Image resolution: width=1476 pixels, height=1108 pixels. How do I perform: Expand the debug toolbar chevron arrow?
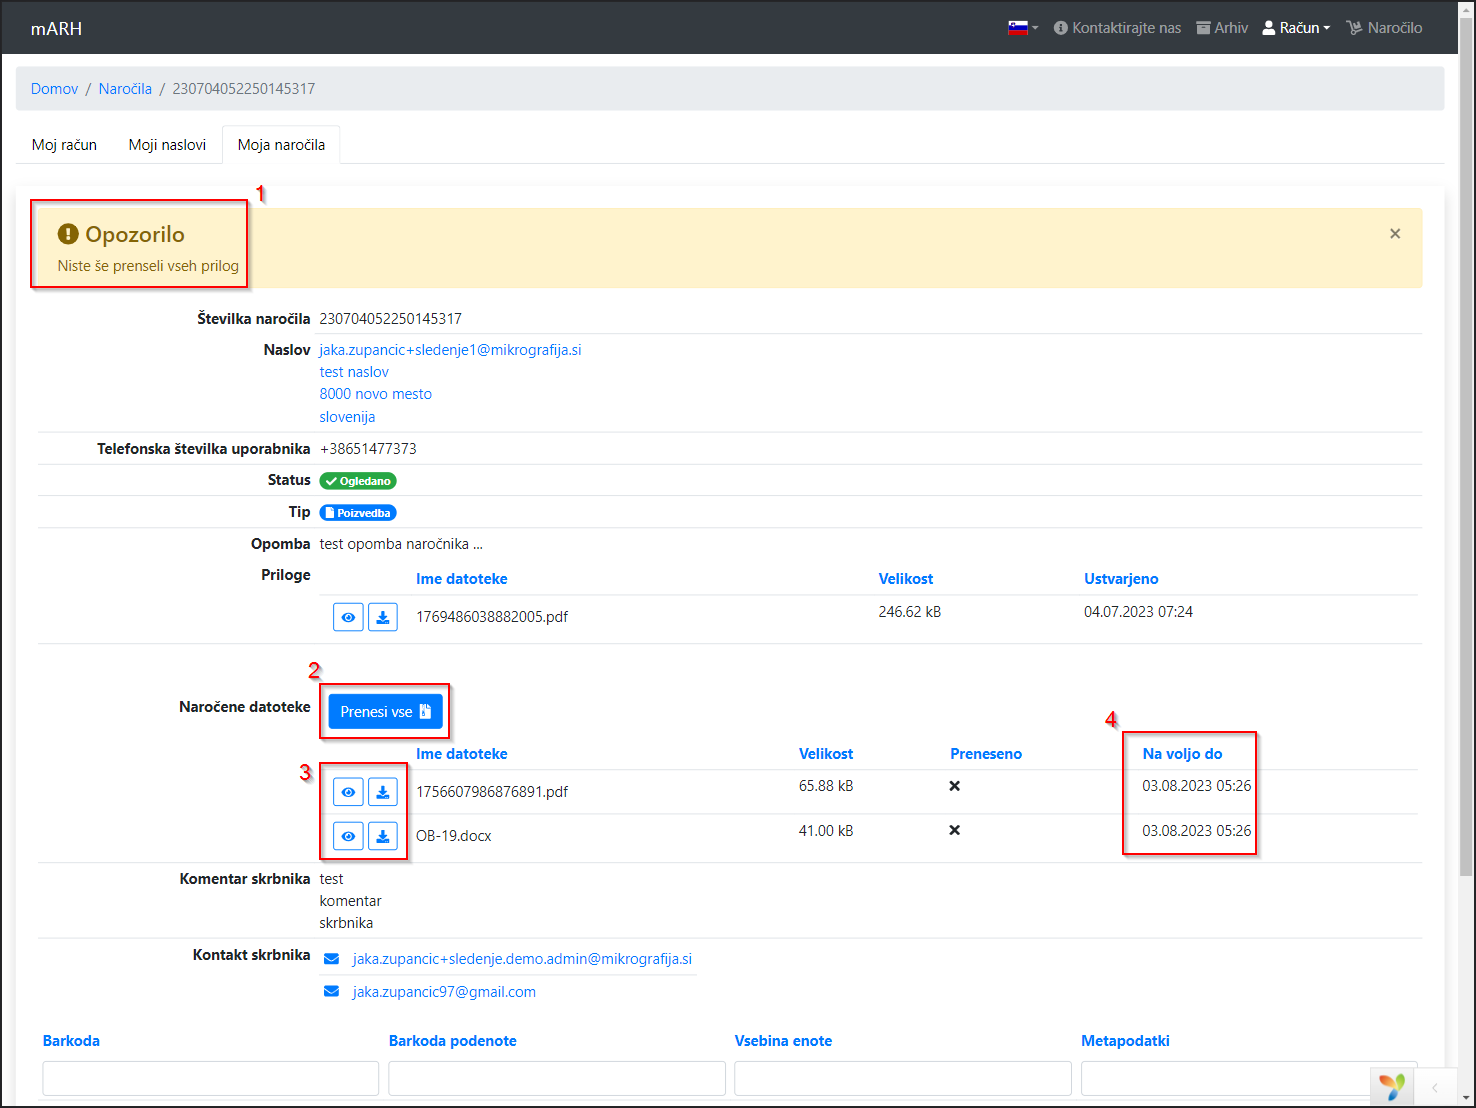pos(1435,1087)
